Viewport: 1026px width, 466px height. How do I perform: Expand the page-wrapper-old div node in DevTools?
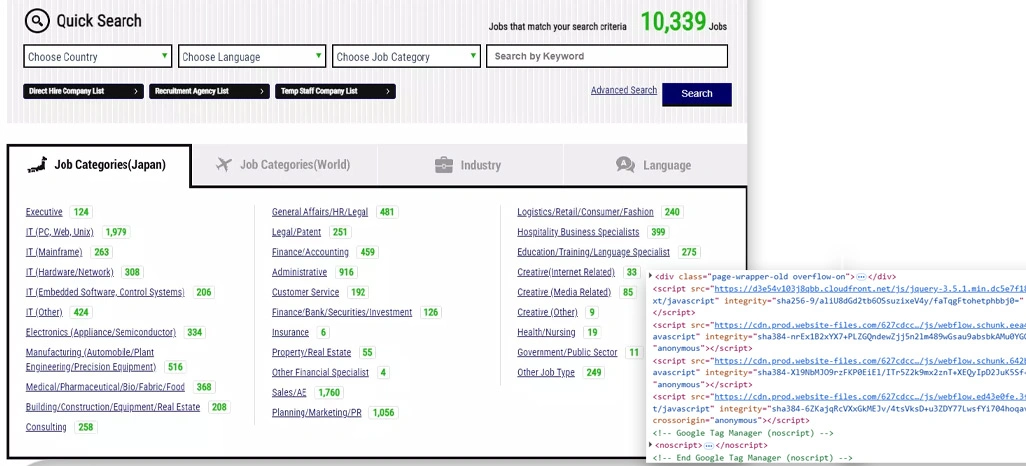650,277
